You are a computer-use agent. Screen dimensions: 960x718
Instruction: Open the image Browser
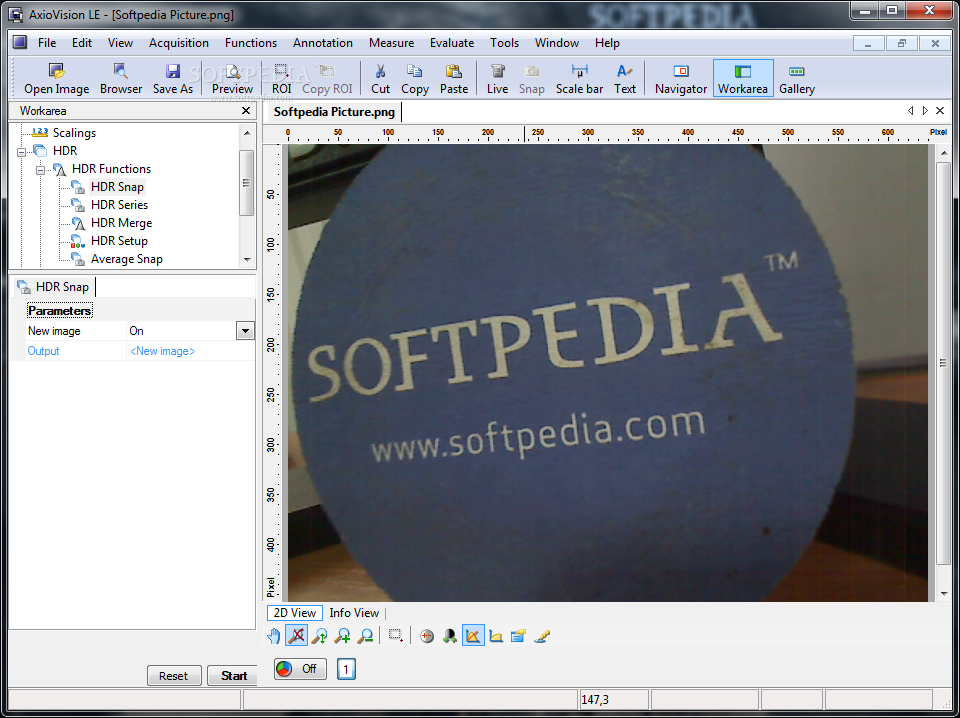(x=121, y=79)
